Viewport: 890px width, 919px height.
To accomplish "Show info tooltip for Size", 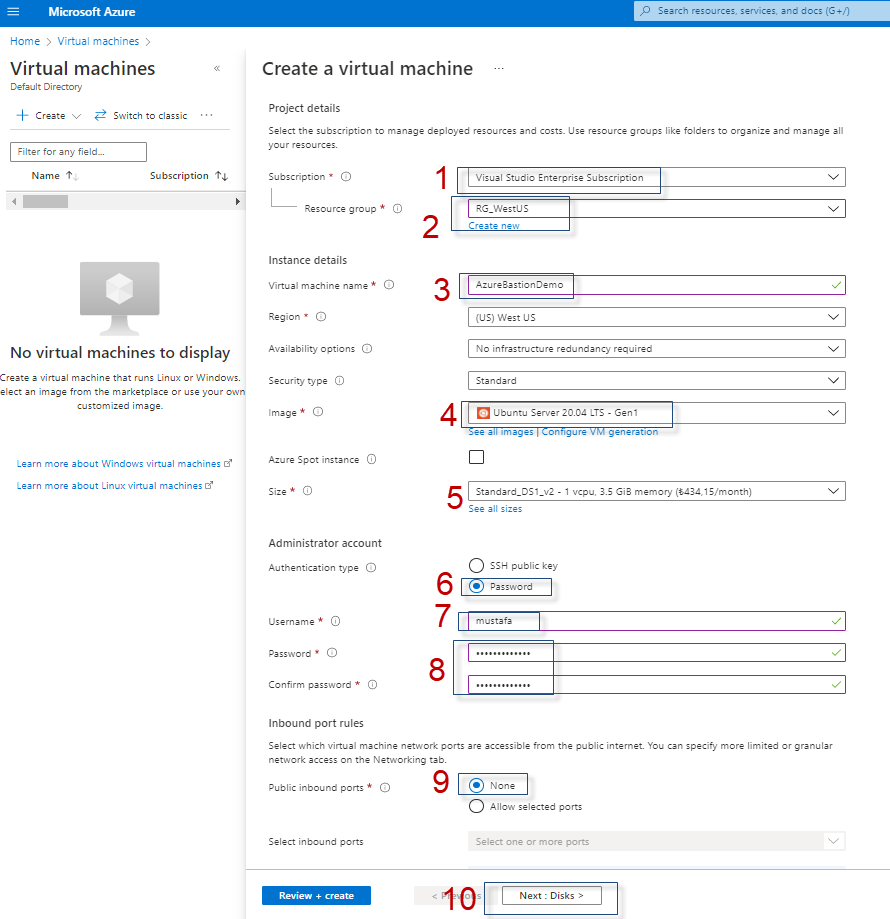I will coord(308,491).
